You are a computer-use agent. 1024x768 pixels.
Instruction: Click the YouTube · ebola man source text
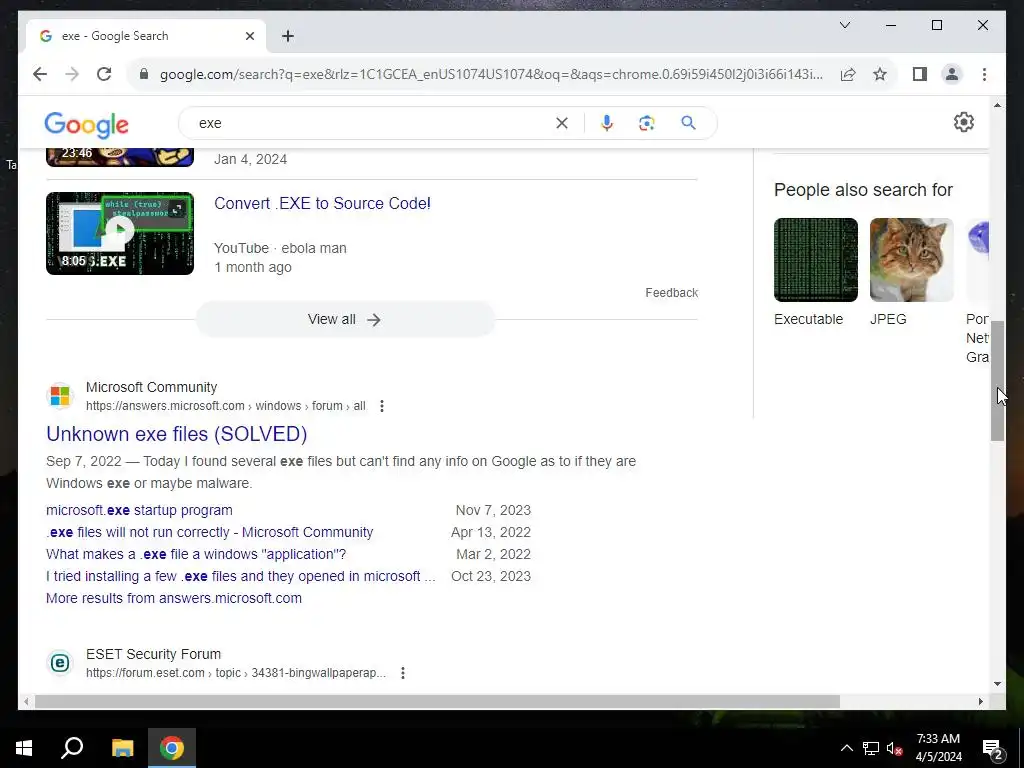tap(280, 248)
